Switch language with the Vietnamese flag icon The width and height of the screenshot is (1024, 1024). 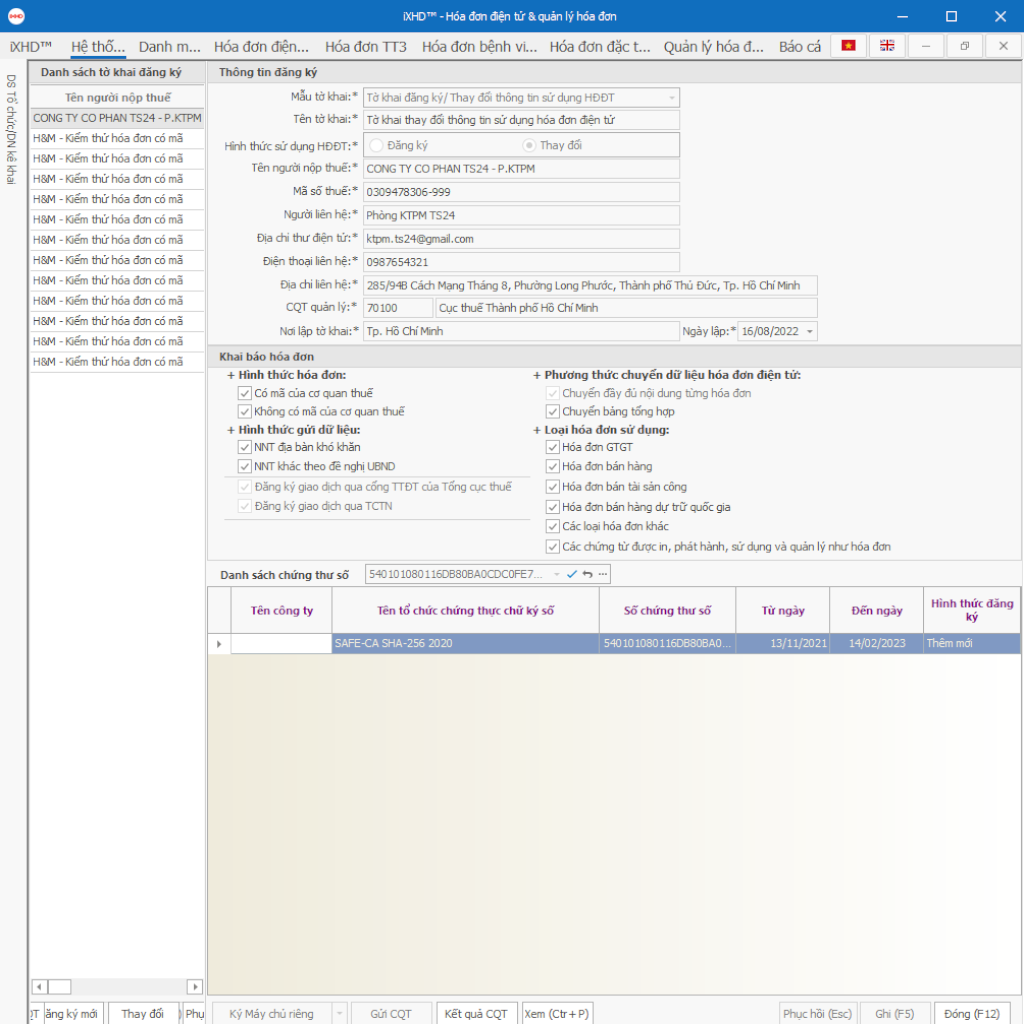point(849,46)
